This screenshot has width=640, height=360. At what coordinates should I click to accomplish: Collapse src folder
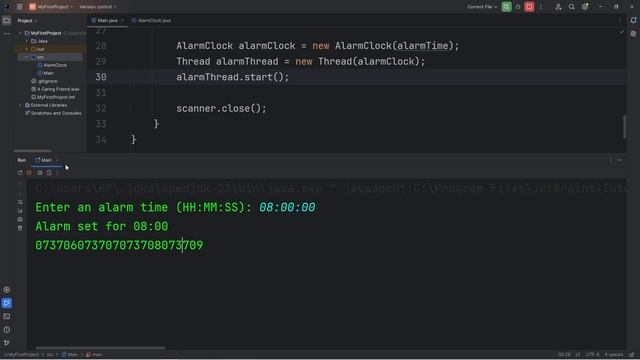tap(27, 57)
